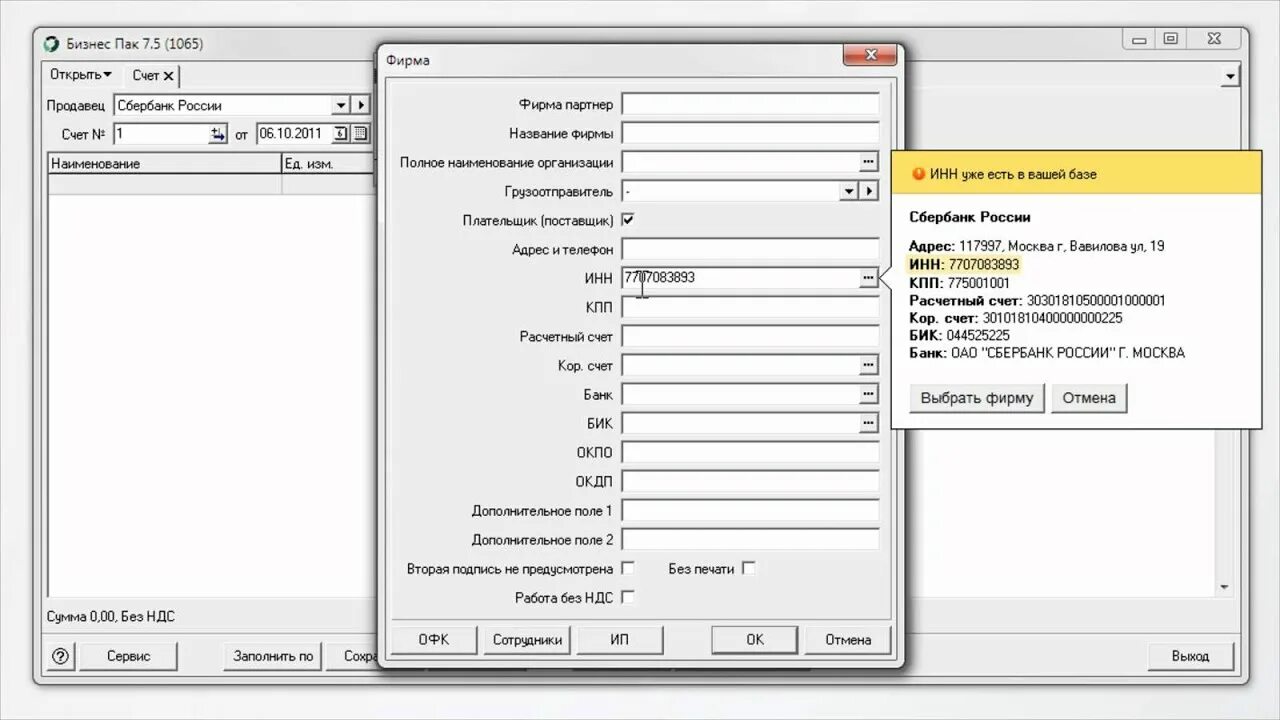Click the date field 06.10.2011

[293, 134]
